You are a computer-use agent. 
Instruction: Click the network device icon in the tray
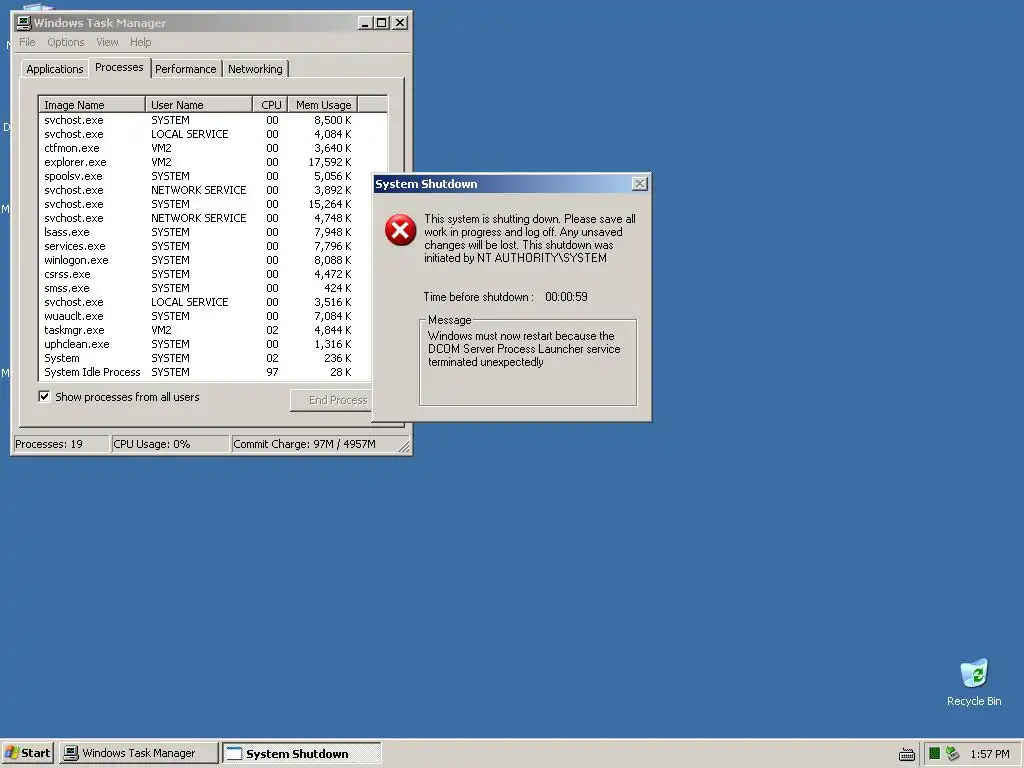click(953, 754)
